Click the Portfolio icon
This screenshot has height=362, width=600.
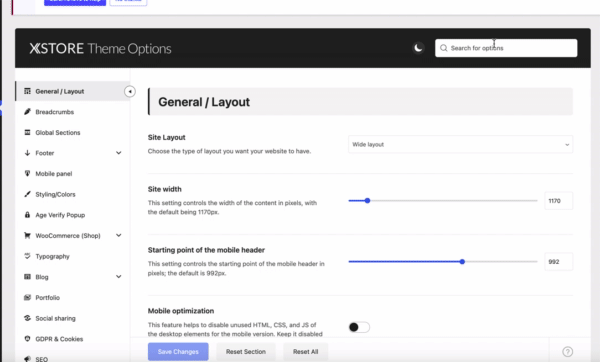coord(27,297)
